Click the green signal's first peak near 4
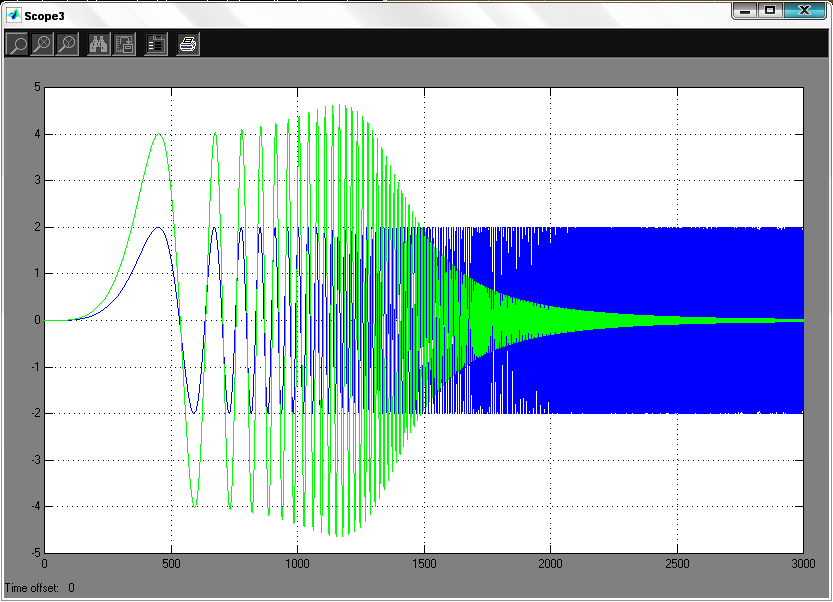The height and width of the screenshot is (602, 833). click(158, 134)
